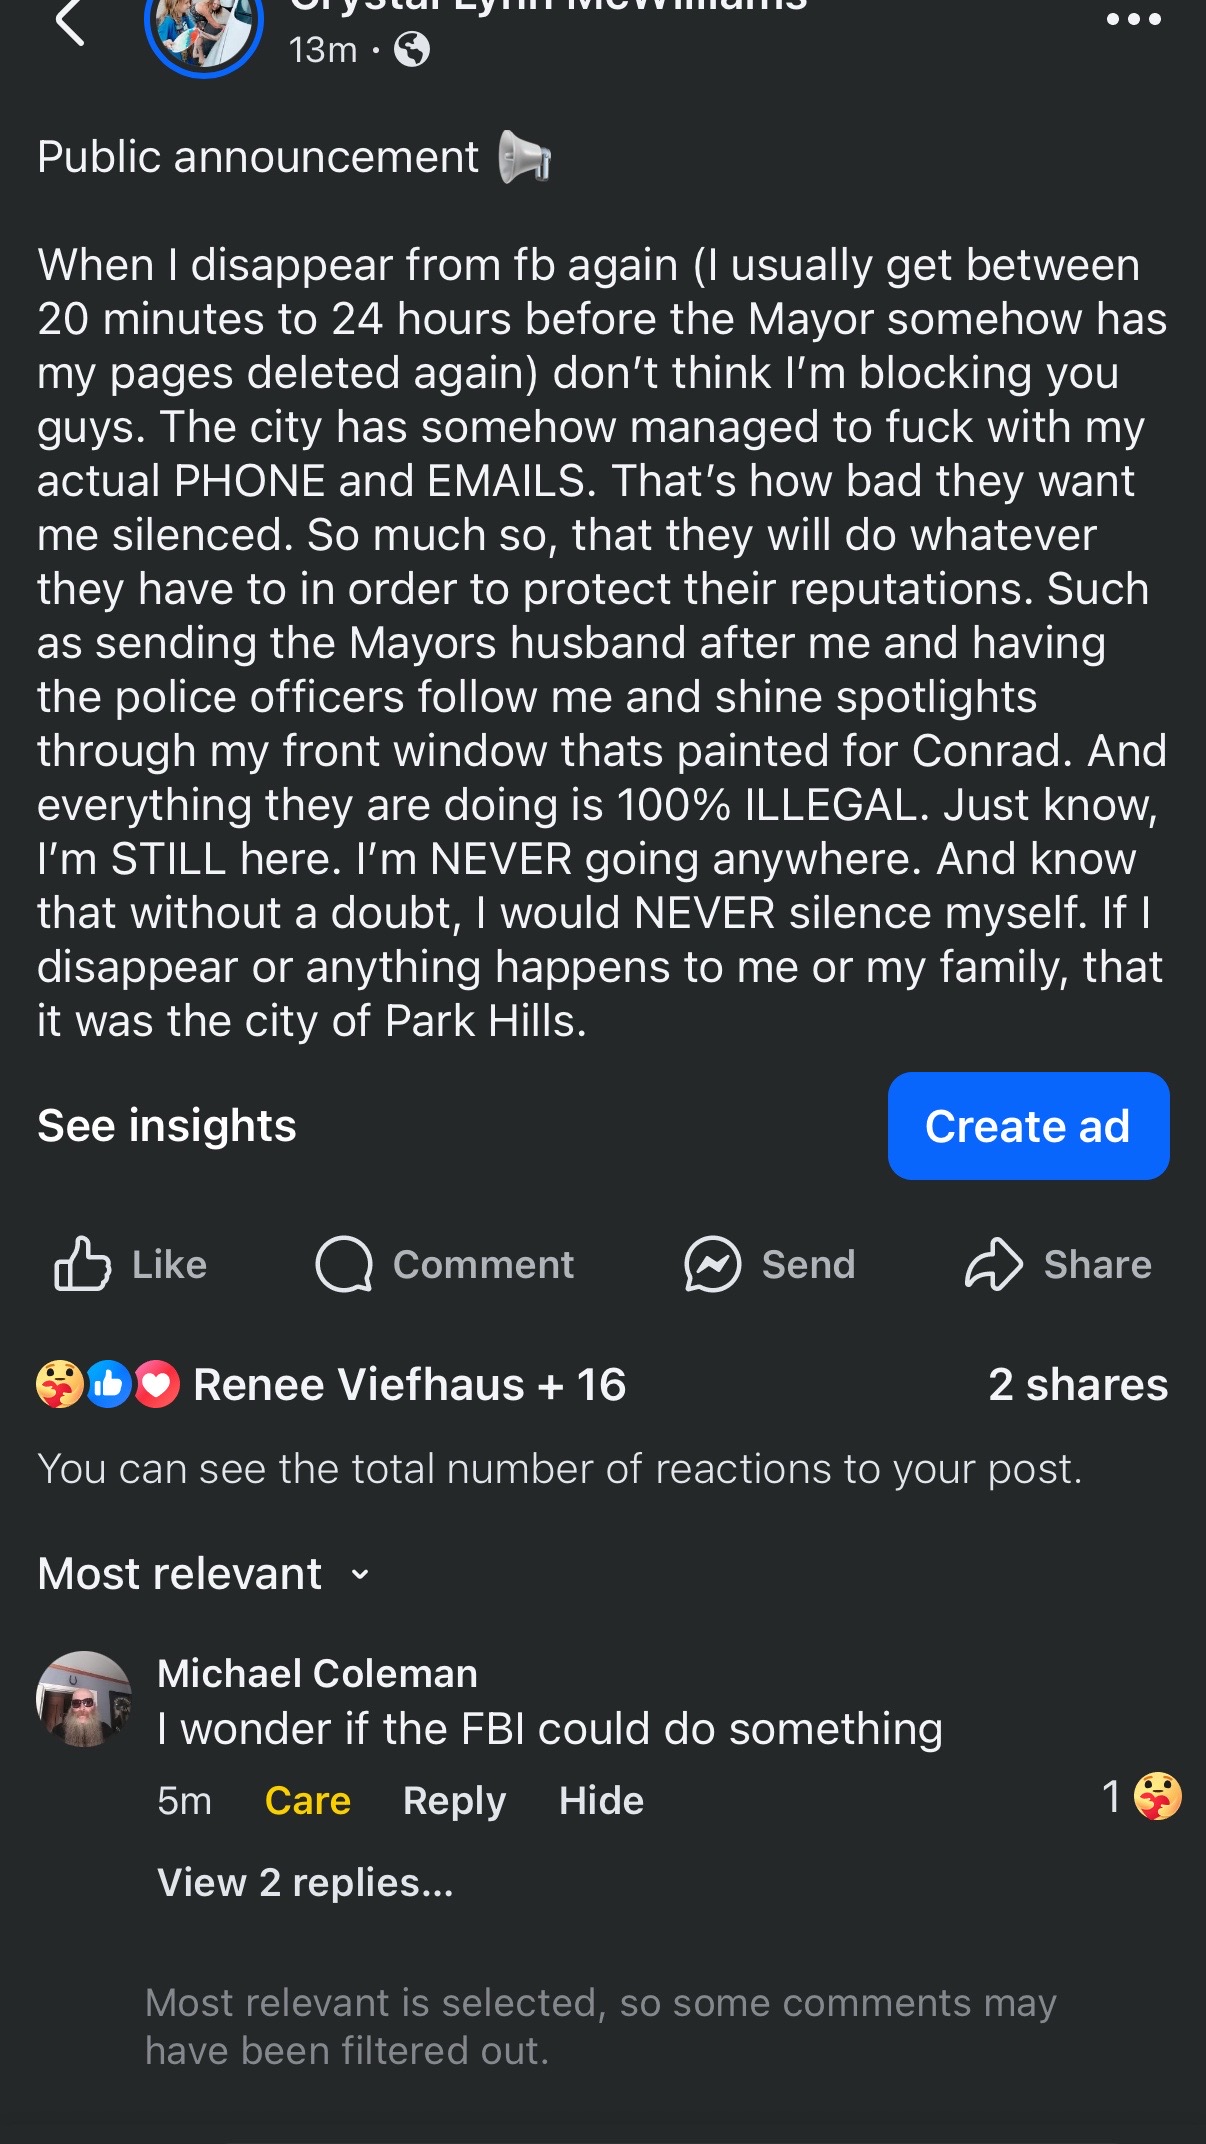Toggle the Care reaction on Michael's comment
The image size is (1206, 2144).
click(x=308, y=1801)
